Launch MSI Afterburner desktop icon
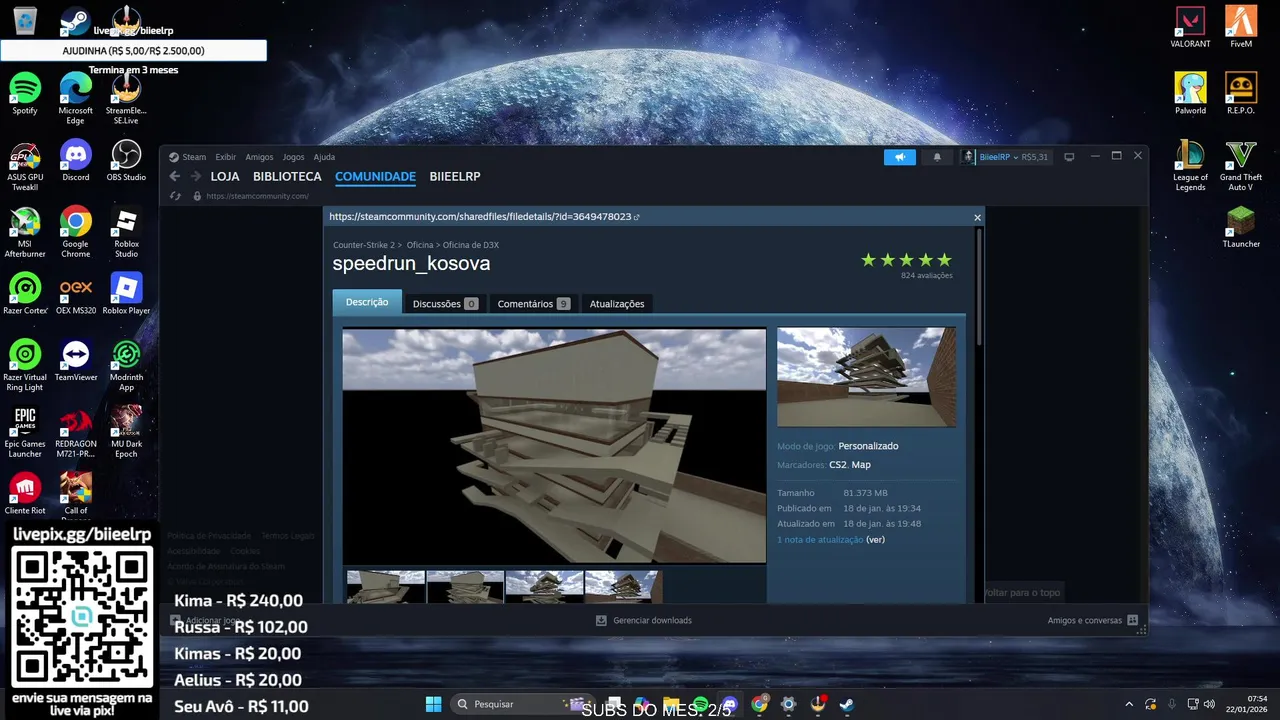The width and height of the screenshot is (1280, 720). coord(25,232)
